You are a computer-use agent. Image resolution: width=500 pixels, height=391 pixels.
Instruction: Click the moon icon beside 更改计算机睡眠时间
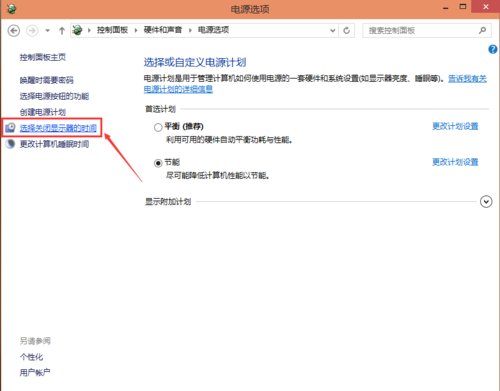click(x=10, y=144)
